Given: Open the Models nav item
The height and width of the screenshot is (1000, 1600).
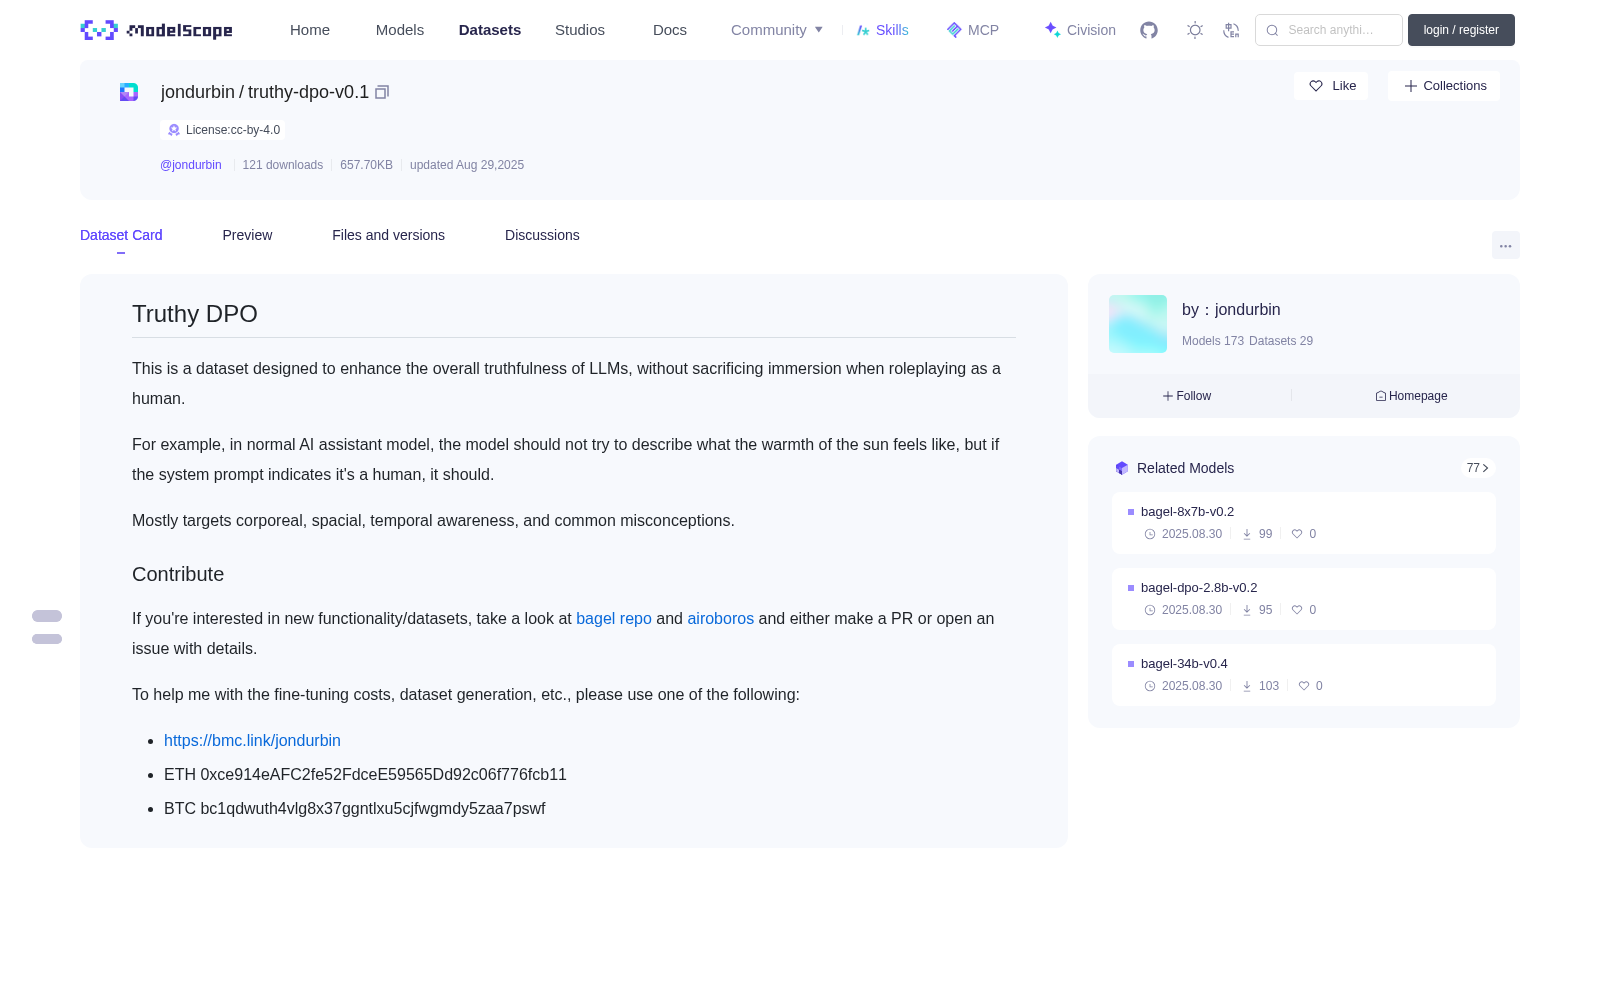Looking at the screenshot, I should (x=400, y=30).
